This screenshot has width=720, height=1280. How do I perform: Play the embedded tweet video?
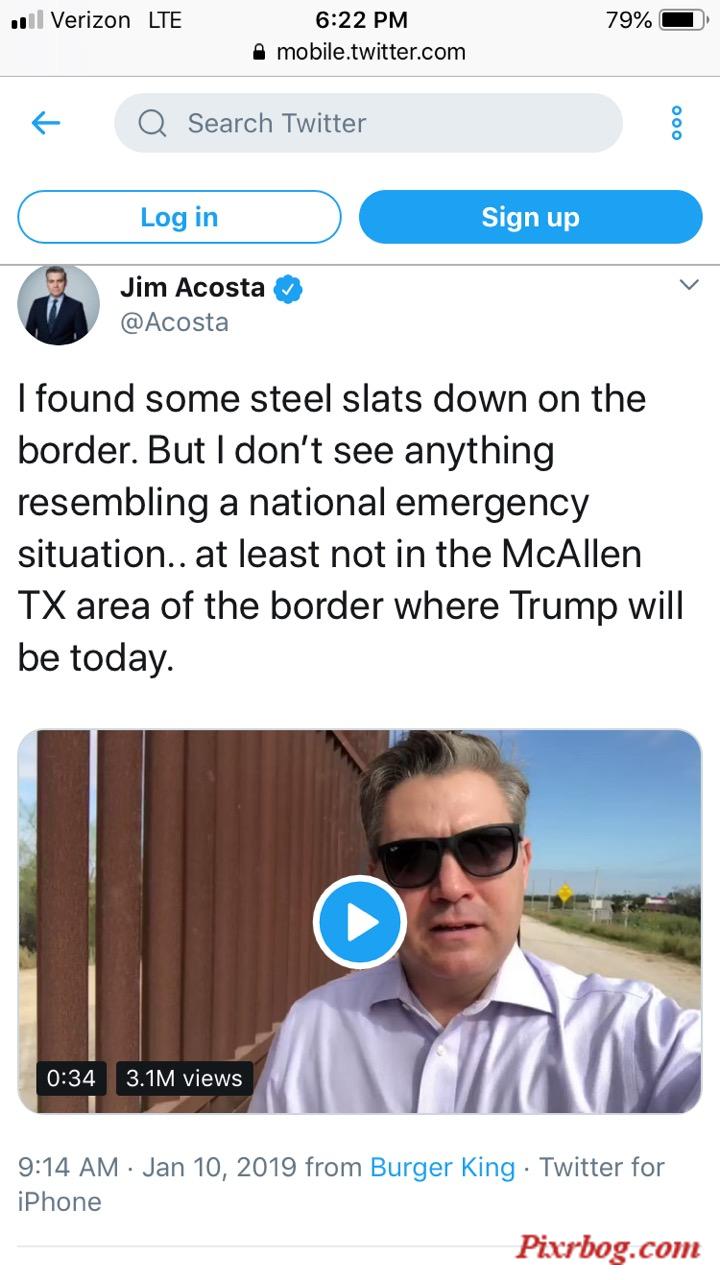click(x=359, y=922)
